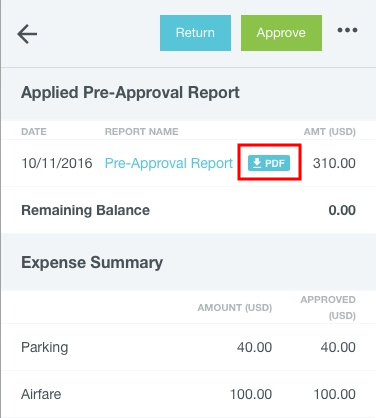Go back using the left arrow
376x418 pixels.
tap(27, 34)
